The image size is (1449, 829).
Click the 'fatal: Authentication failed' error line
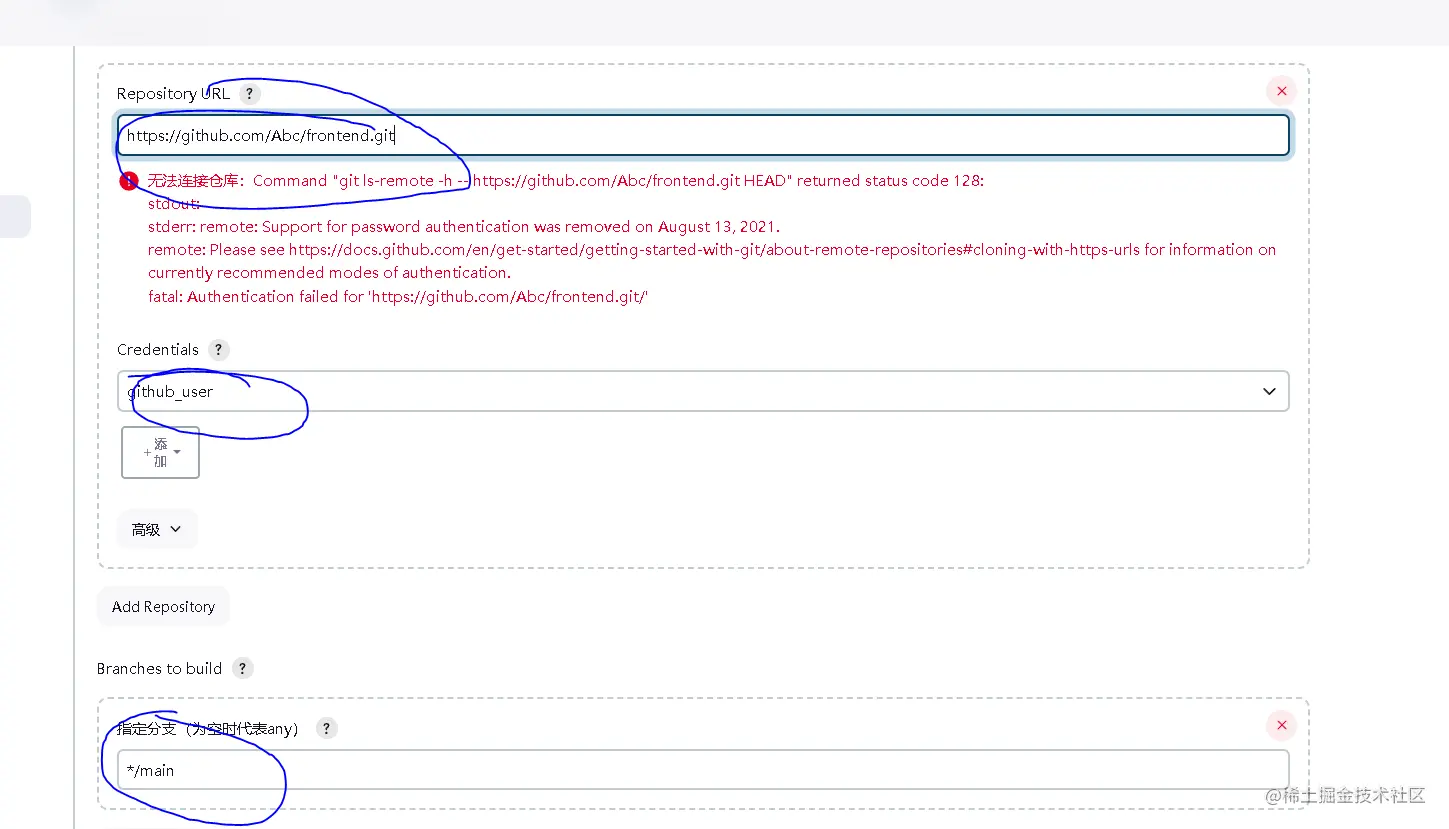398,296
